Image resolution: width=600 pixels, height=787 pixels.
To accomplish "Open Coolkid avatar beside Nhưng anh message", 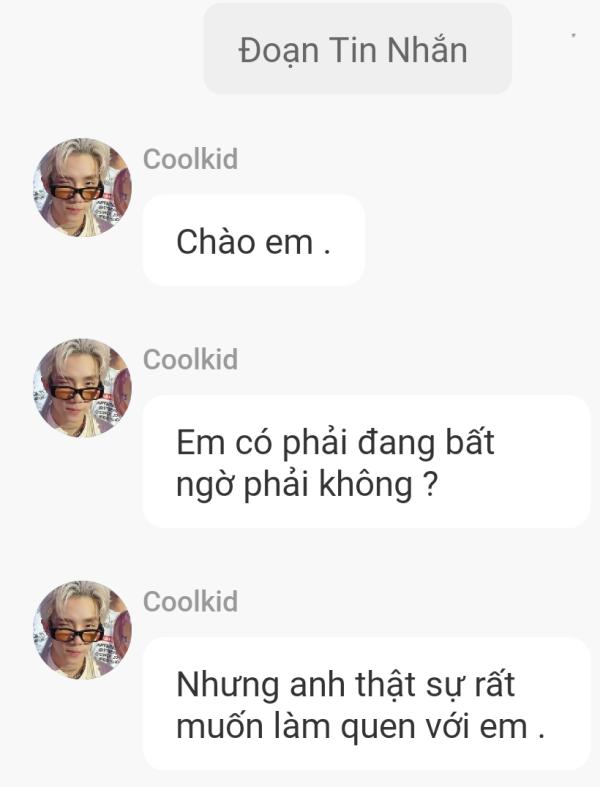I will tap(82, 630).
